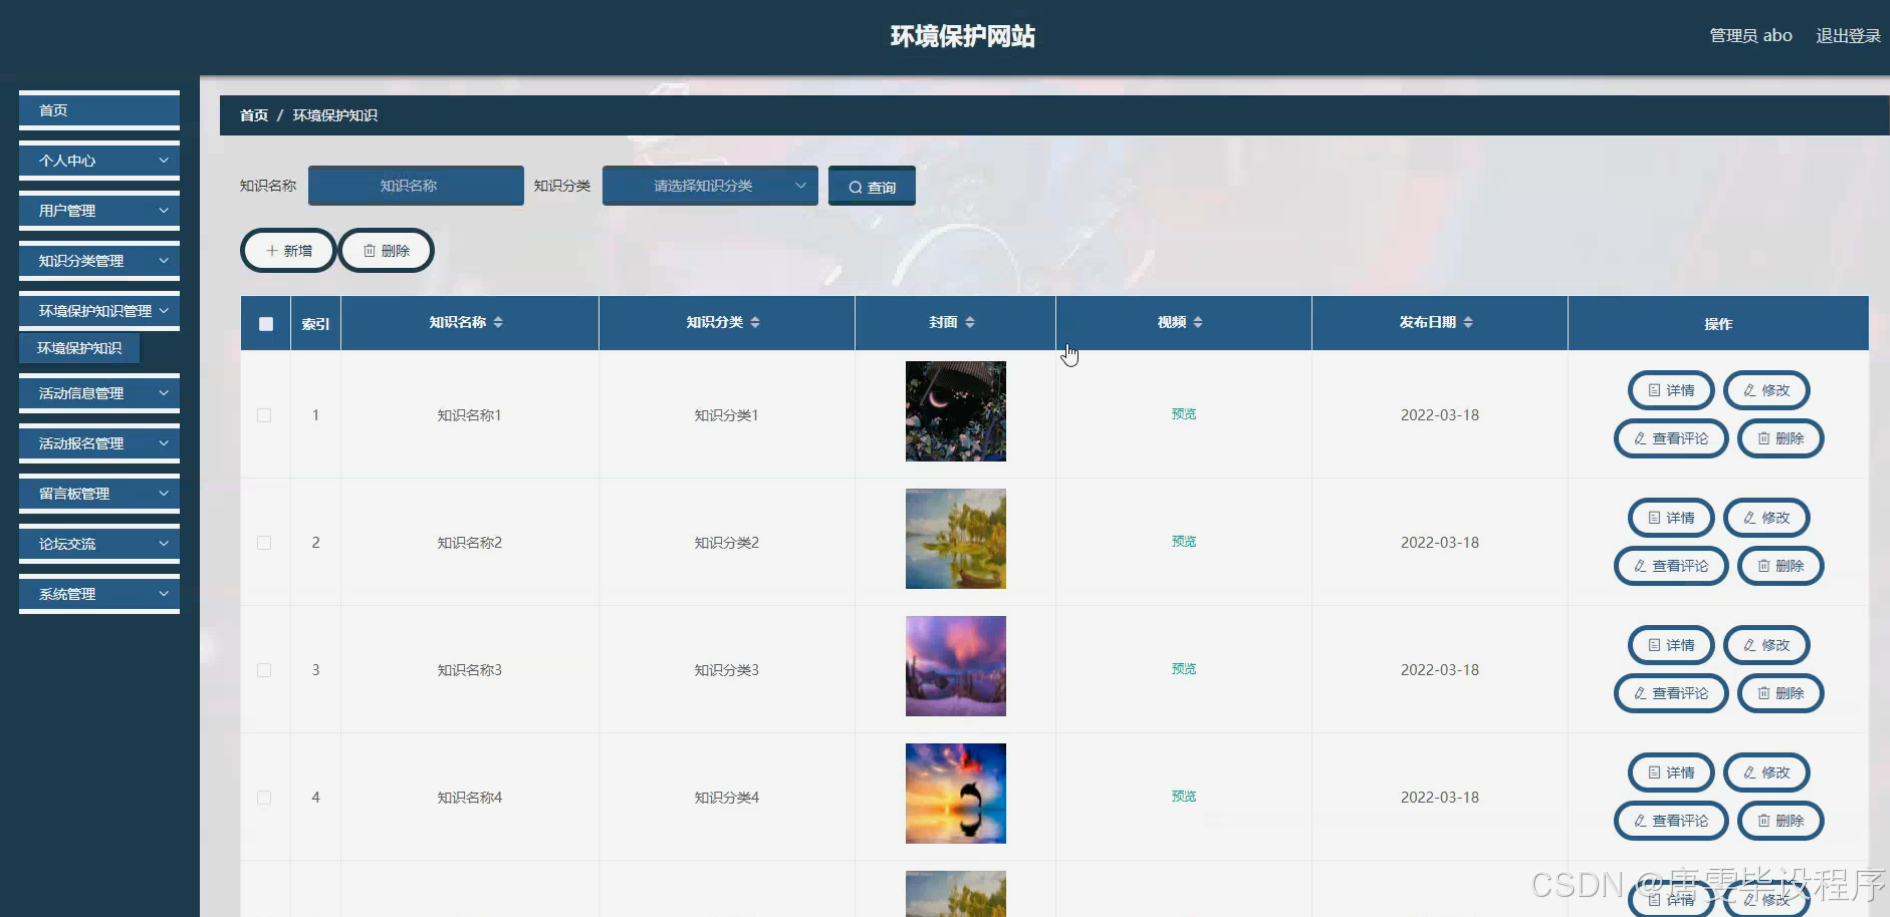Open 查看评论 for the 知识名称1 row

pyautogui.click(x=1671, y=438)
